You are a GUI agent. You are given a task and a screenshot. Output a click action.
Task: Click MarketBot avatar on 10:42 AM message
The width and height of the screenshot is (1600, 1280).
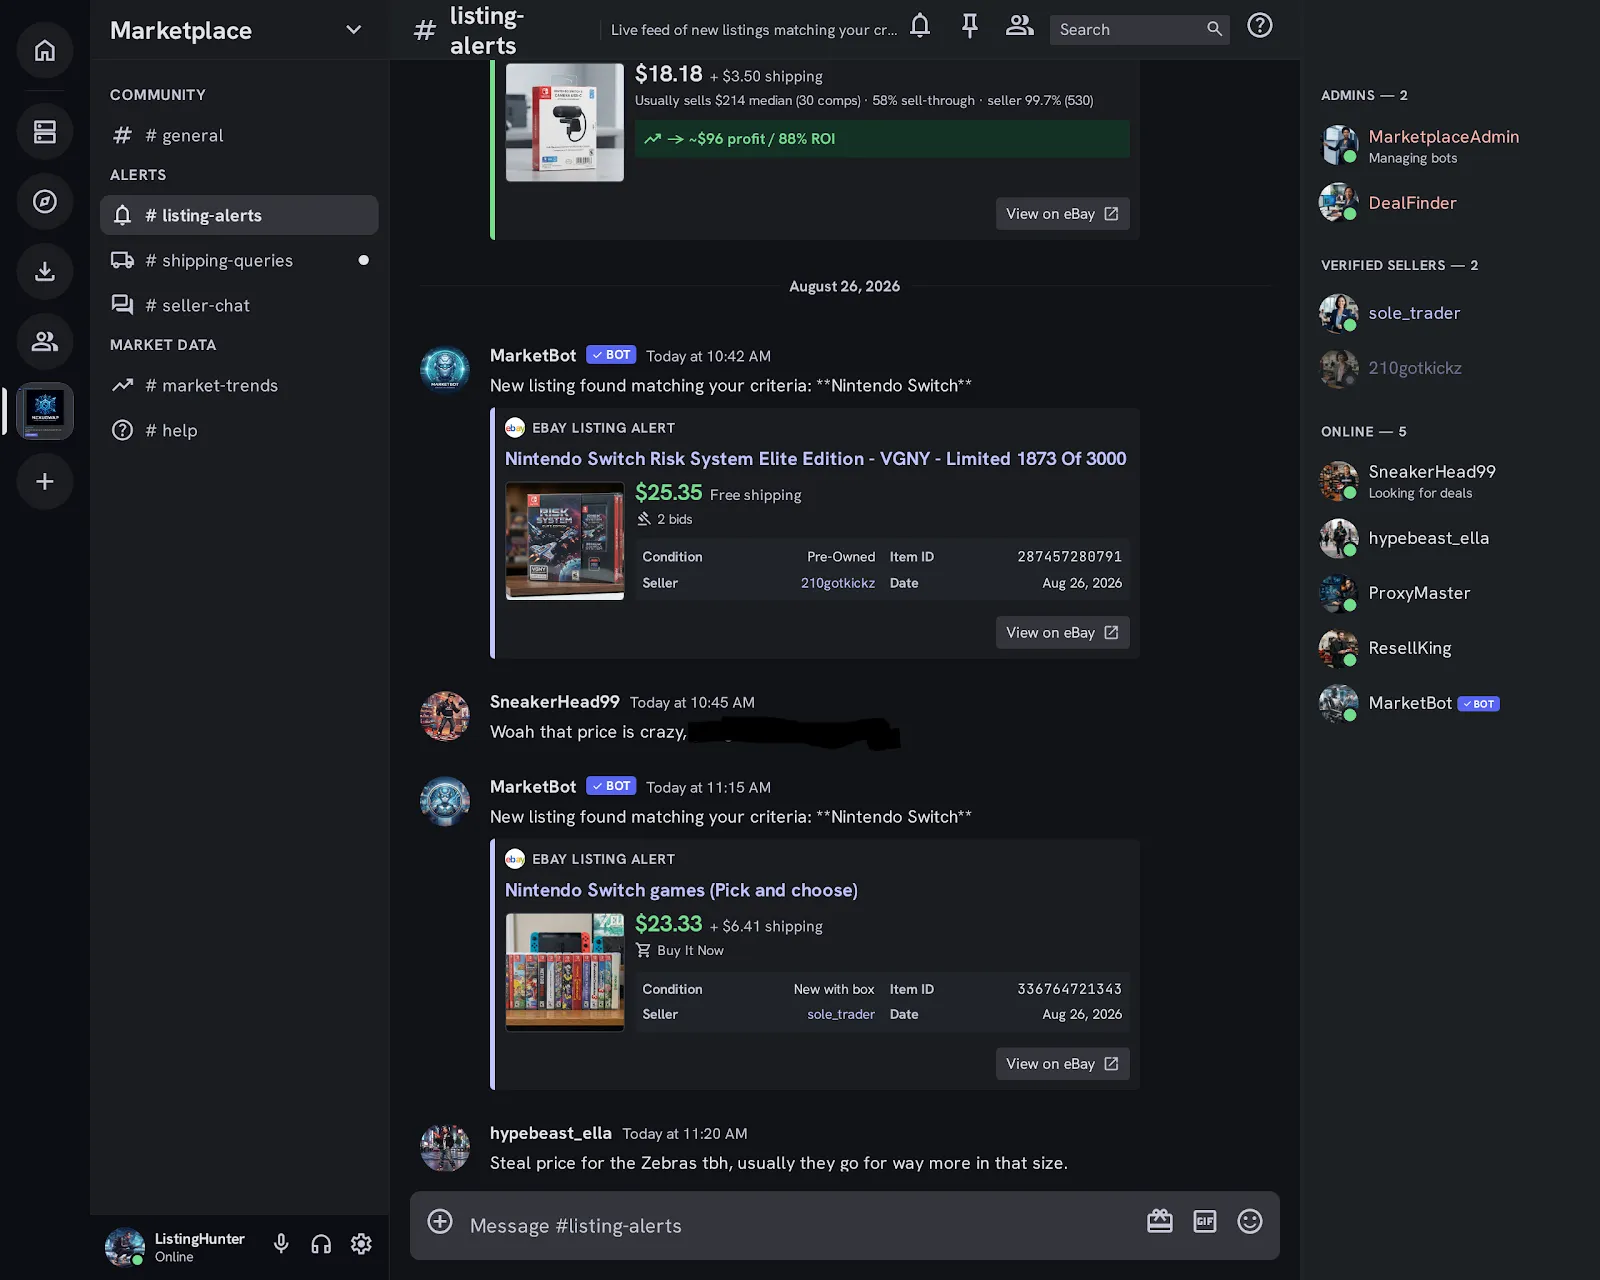click(x=445, y=371)
